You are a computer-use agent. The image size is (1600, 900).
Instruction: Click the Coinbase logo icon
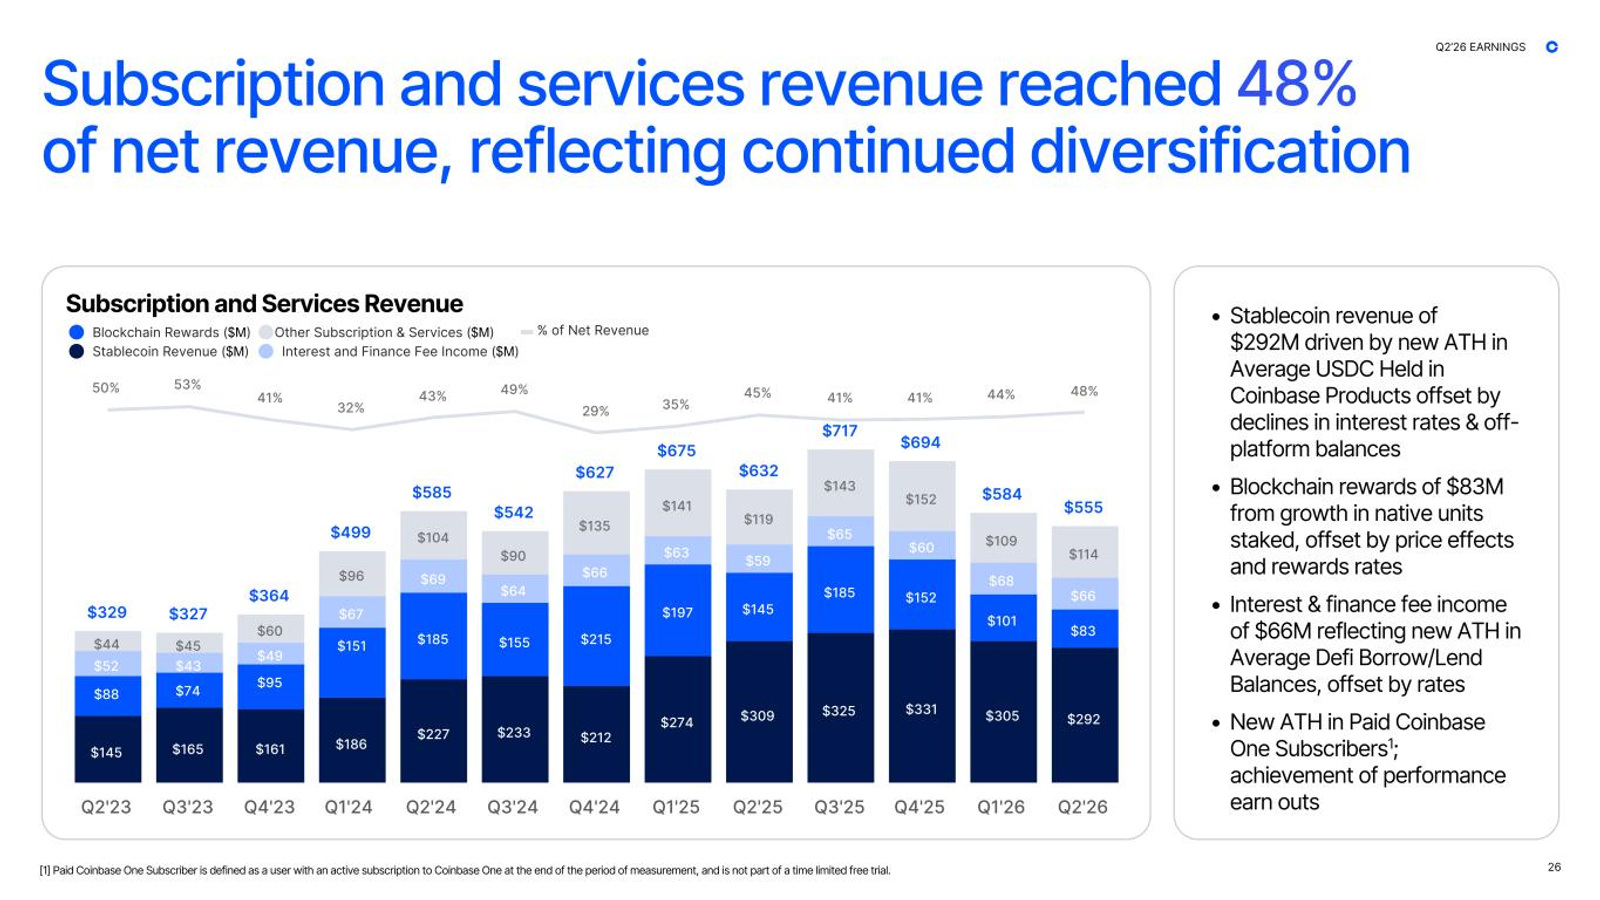pyautogui.click(x=1552, y=47)
